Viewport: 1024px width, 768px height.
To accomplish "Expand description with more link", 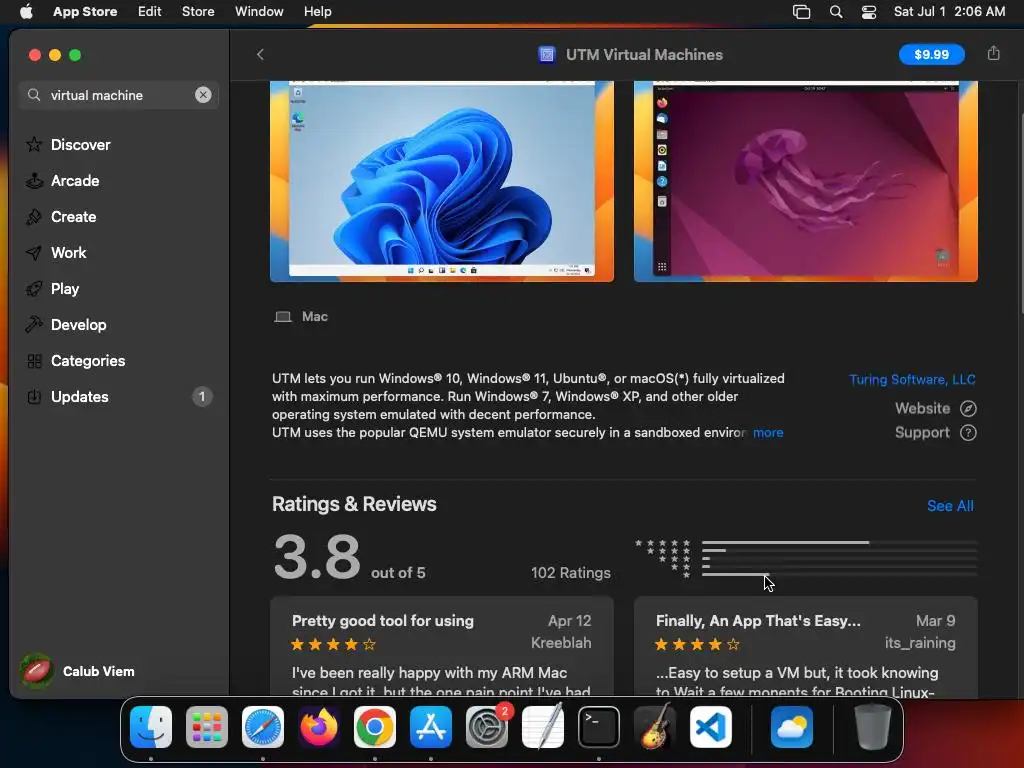I will (x=768, y=433).
